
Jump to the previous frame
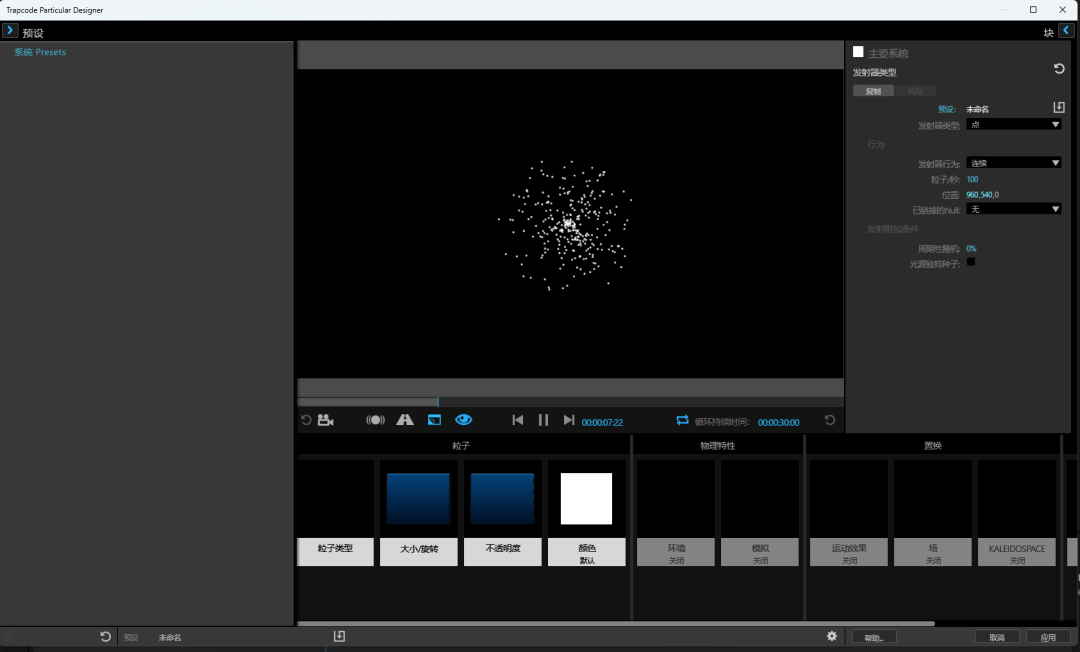click(518, 420)
